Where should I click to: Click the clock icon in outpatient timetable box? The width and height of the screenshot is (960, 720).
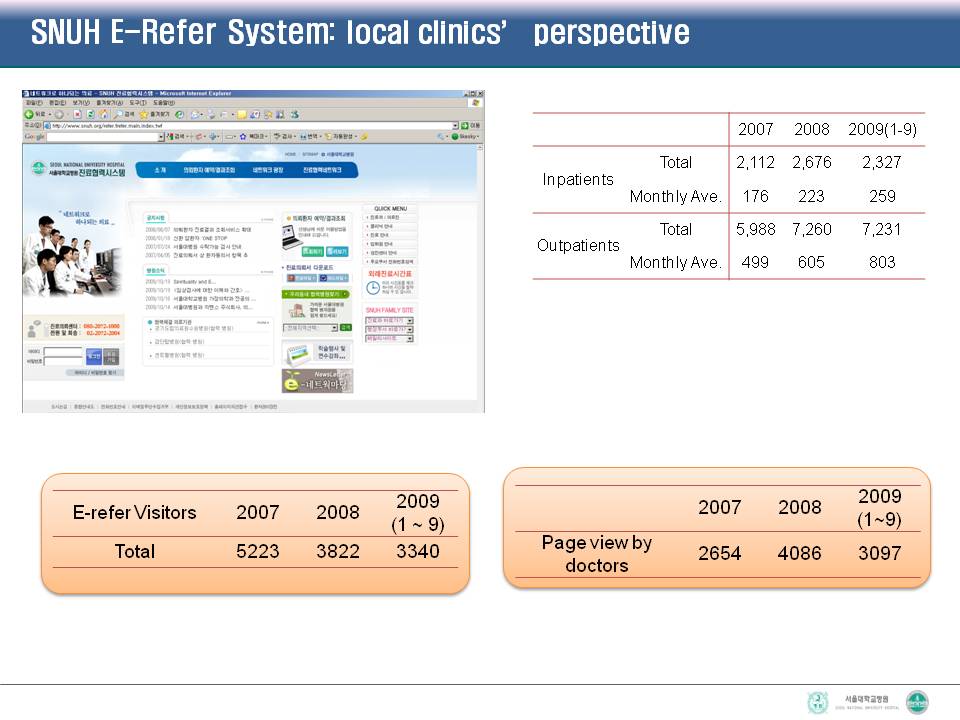373,288
